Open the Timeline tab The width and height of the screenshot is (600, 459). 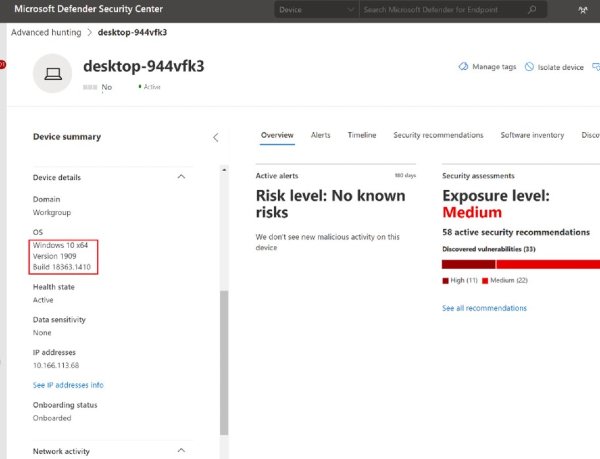(362, 135)
